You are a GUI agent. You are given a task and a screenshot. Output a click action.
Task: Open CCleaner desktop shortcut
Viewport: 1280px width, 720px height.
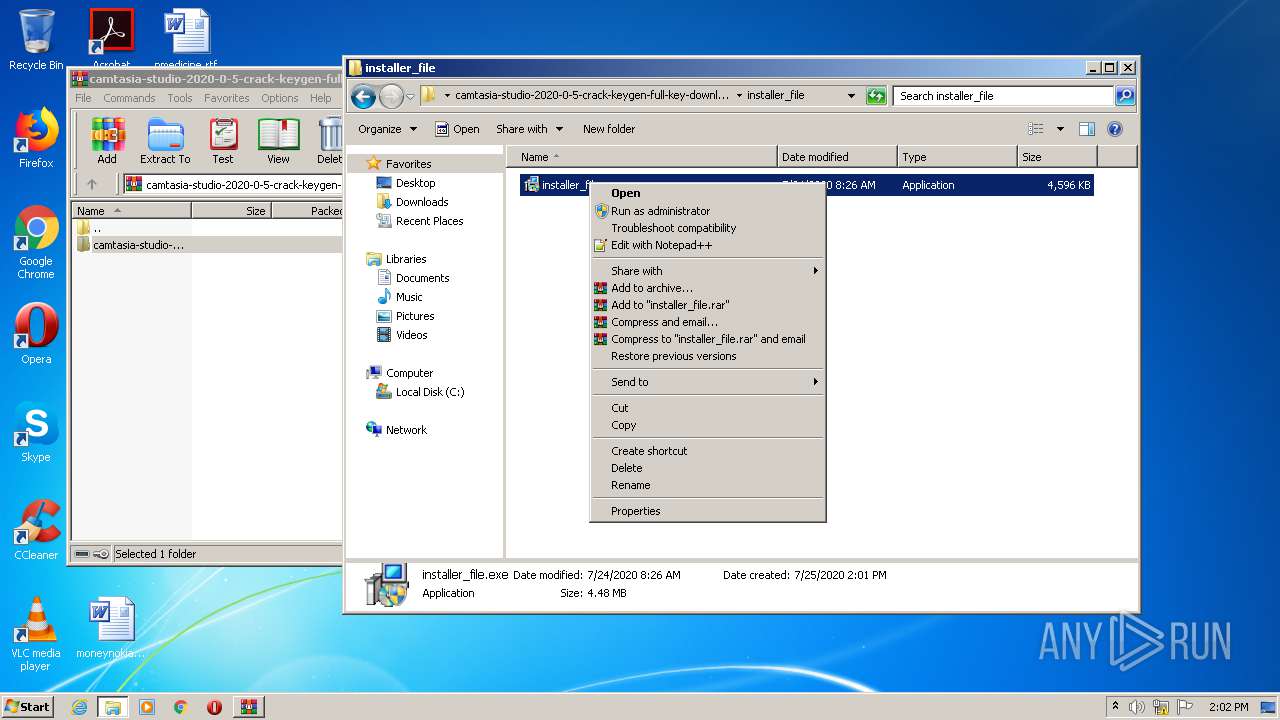tap(36, 530)
